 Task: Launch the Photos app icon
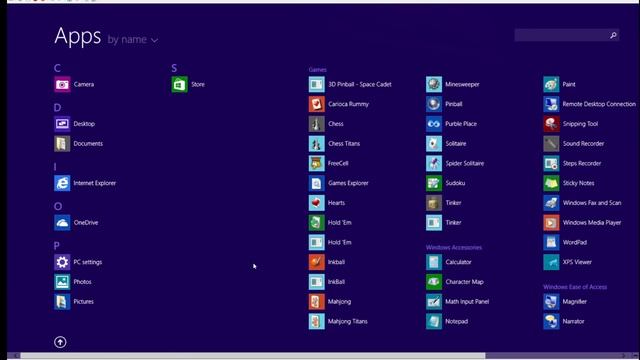[62, 282]
